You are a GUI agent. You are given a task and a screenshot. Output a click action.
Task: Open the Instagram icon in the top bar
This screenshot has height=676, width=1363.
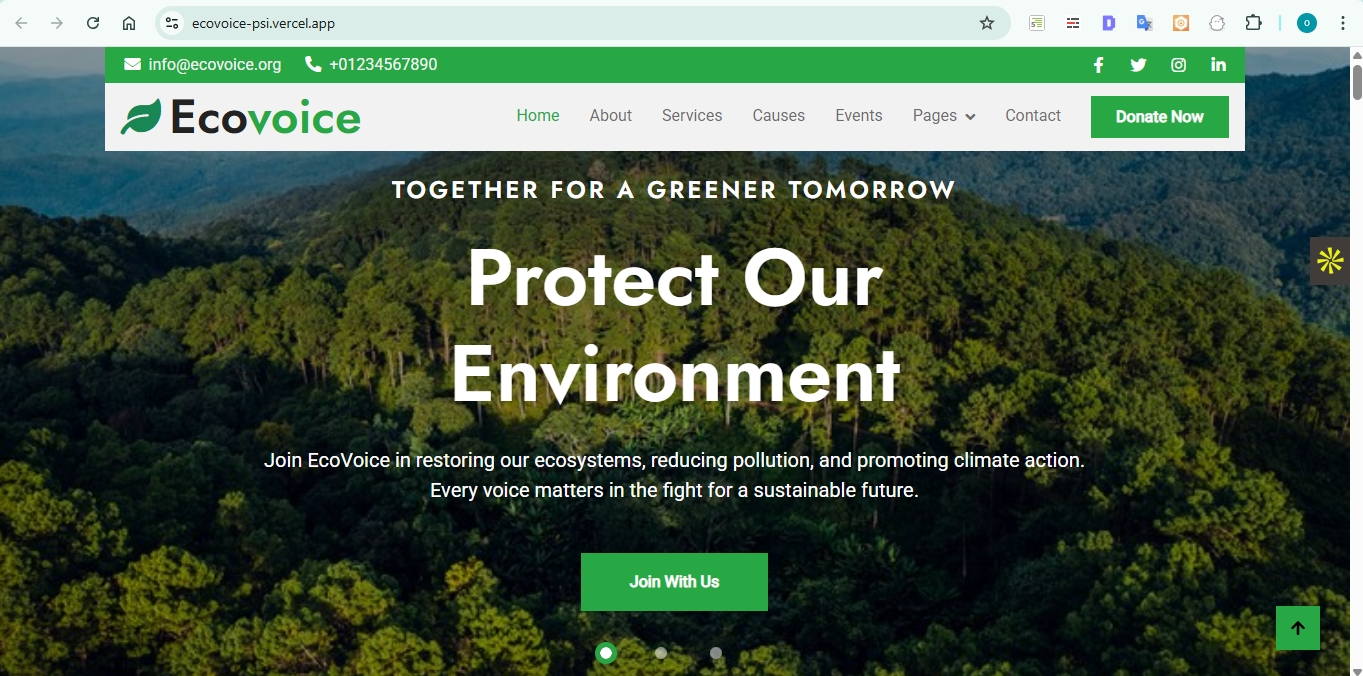pos(1179,65)
